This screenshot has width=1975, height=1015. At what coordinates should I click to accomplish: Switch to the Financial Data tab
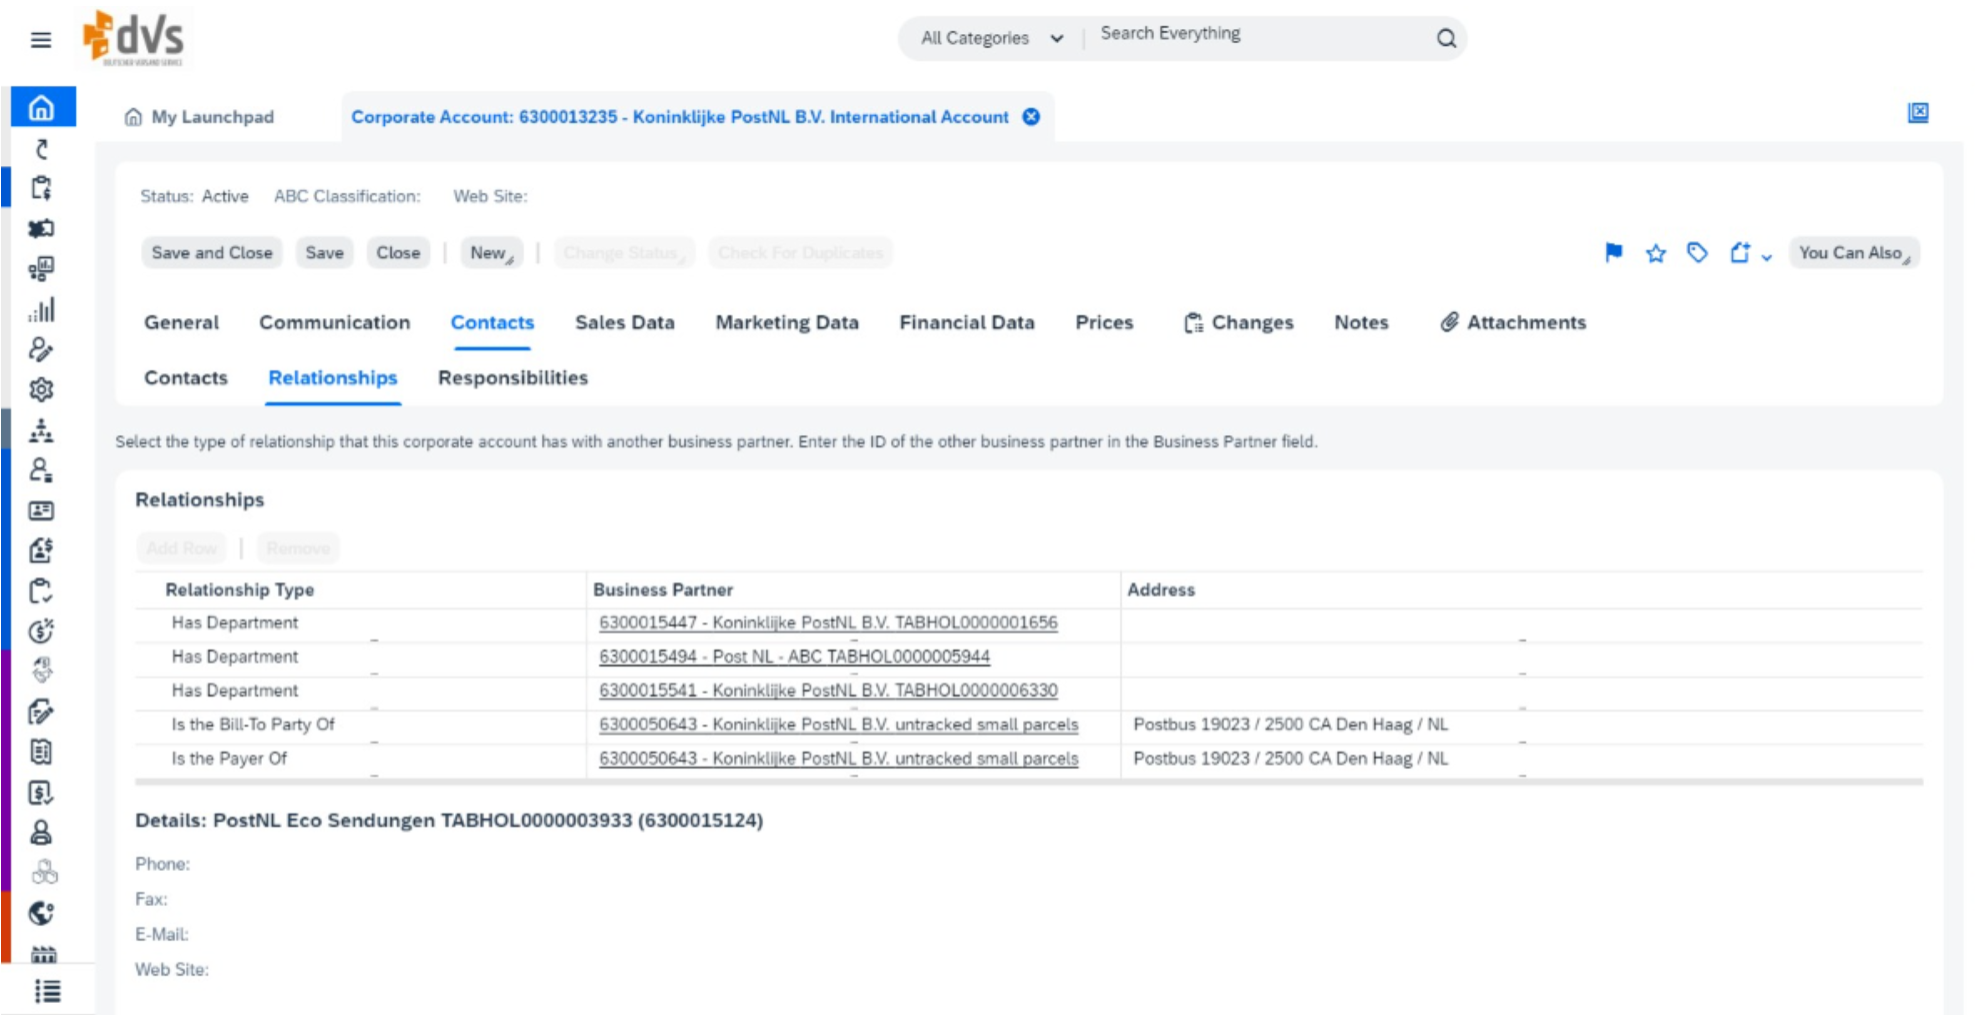click(967, 323)
